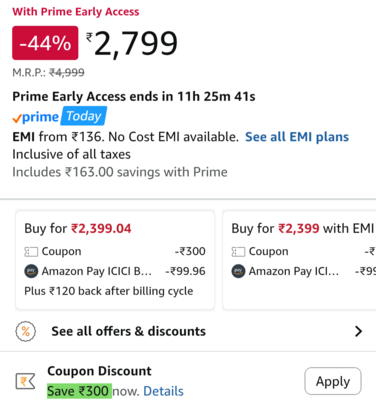This screenshot has width=376, height=400.
Task: Click the highlighted Save ₹300 text
Action: (x=78, y=391)
